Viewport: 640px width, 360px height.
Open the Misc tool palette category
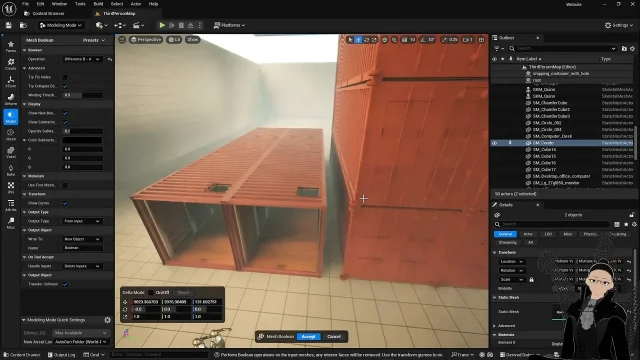point(11,223)
